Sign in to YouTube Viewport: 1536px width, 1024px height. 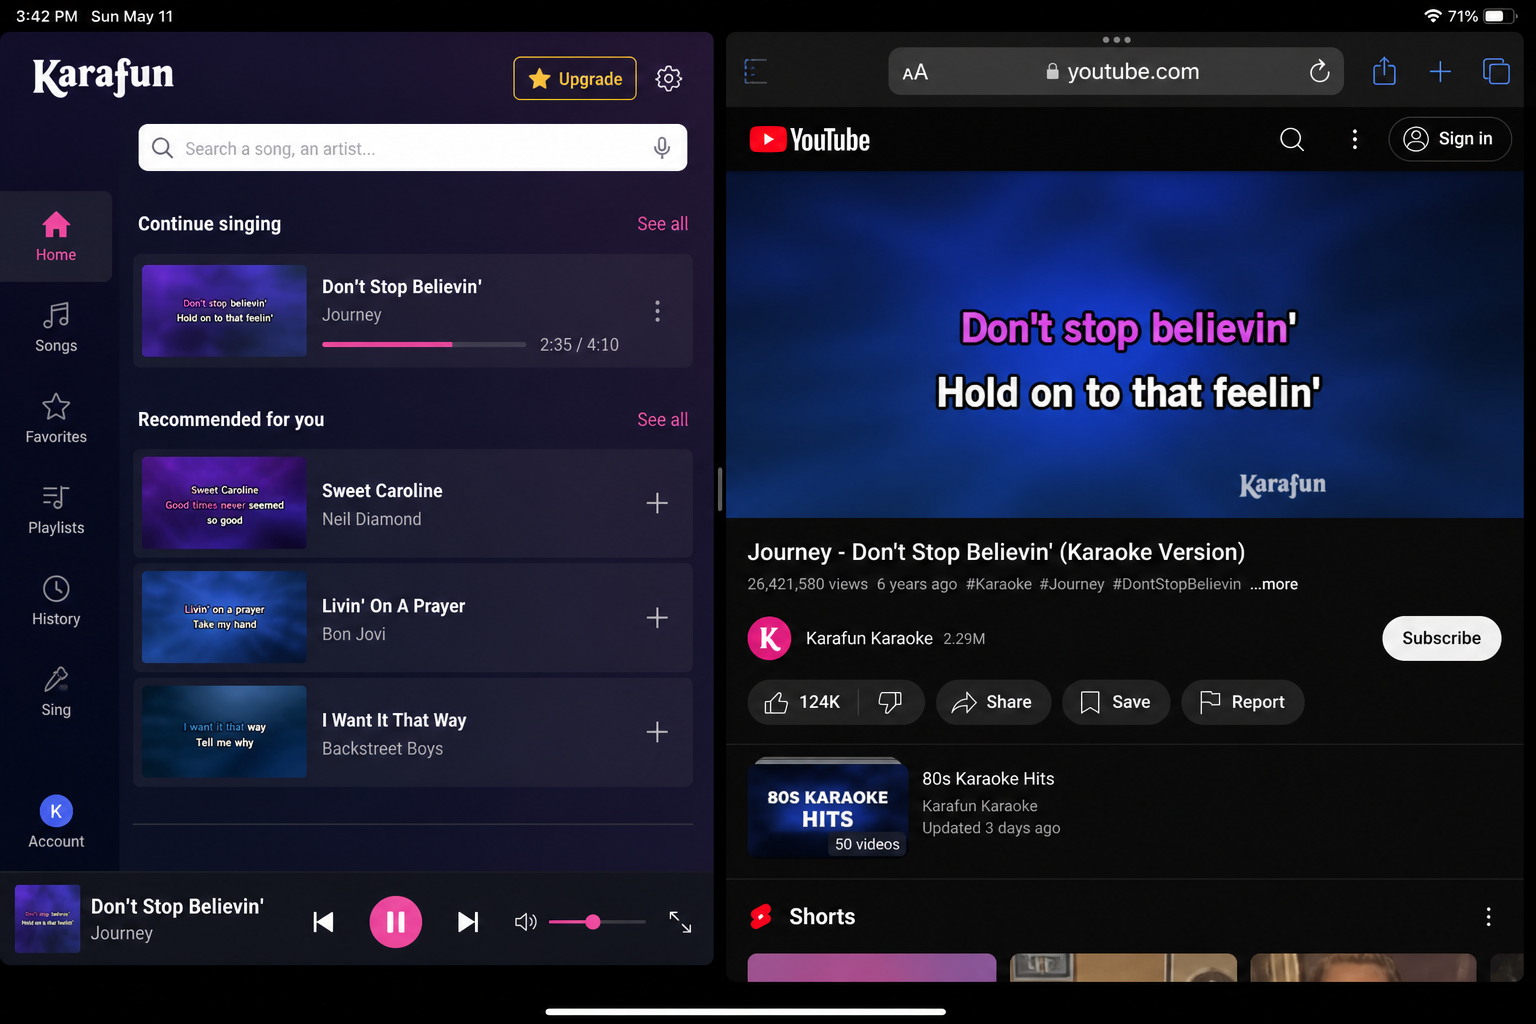click(x=1449, y=139)
